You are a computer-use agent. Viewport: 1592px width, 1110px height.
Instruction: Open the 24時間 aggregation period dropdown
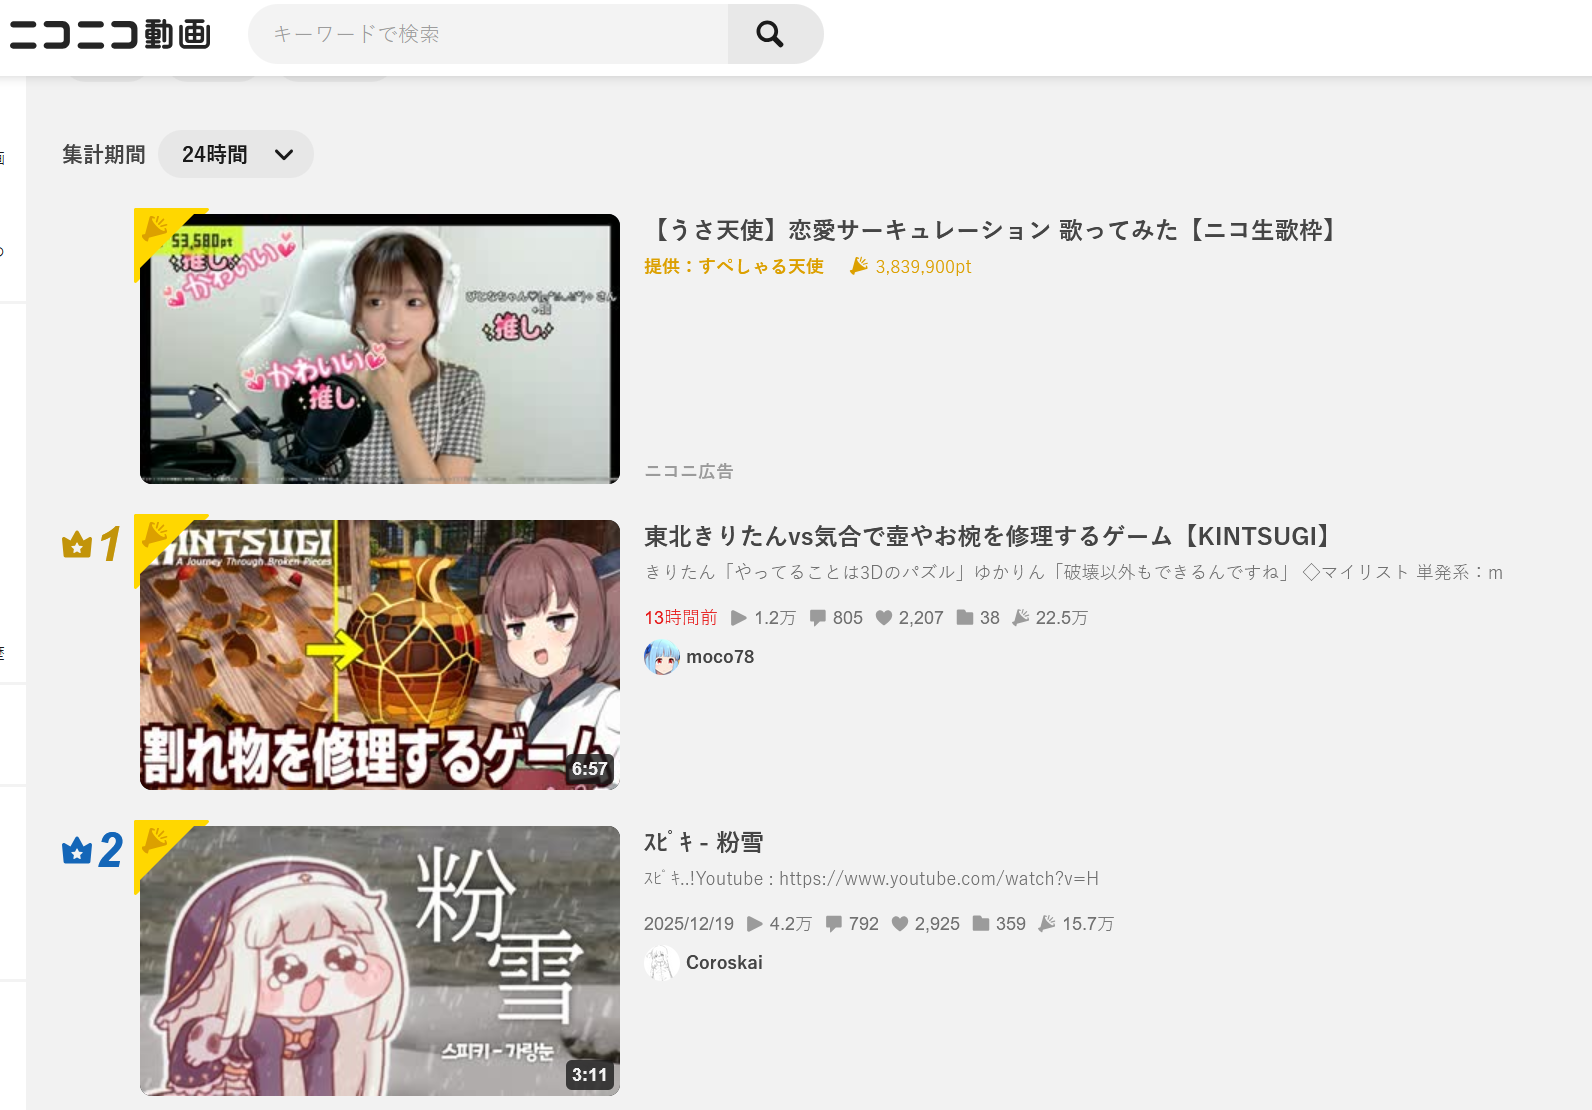236,154
